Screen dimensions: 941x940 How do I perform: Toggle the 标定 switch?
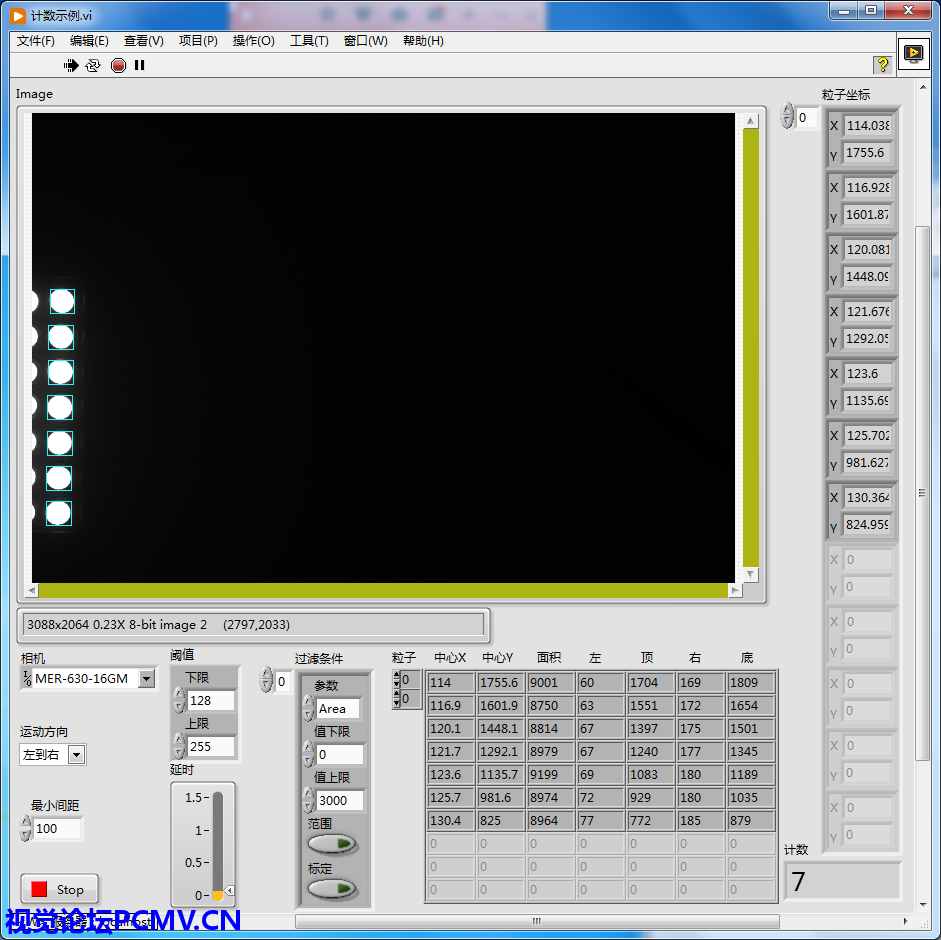(x=333, y=888)
